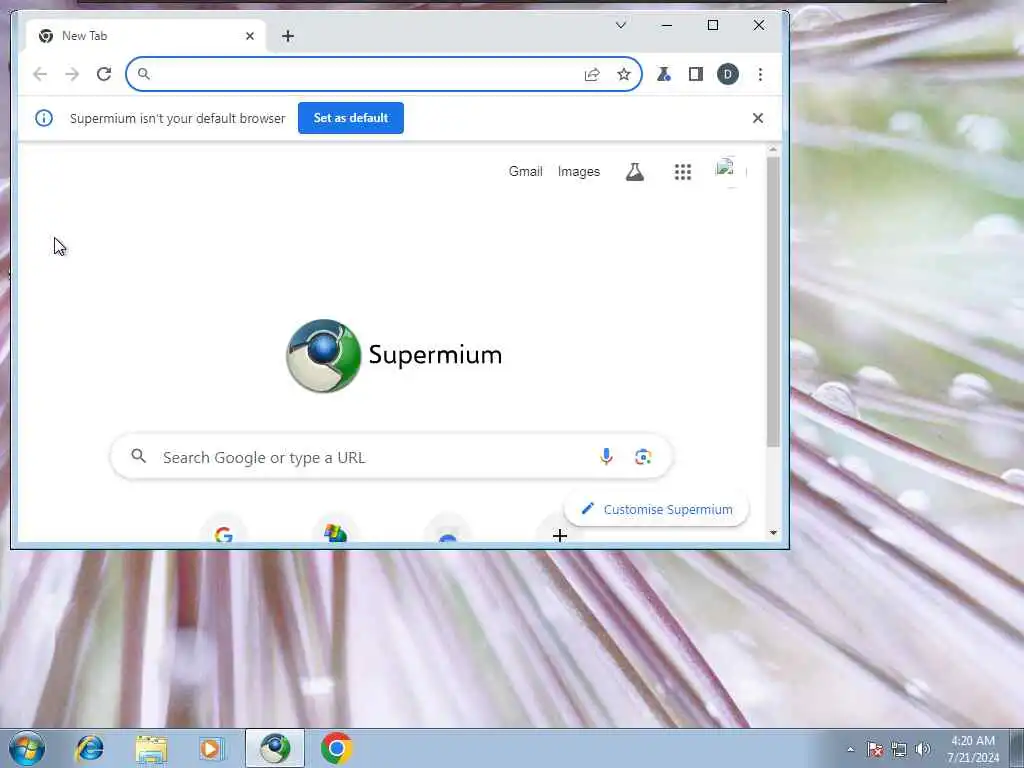Click the share icon in address bar
Viewport: 1024px width, 768px height.
(592, 74)
